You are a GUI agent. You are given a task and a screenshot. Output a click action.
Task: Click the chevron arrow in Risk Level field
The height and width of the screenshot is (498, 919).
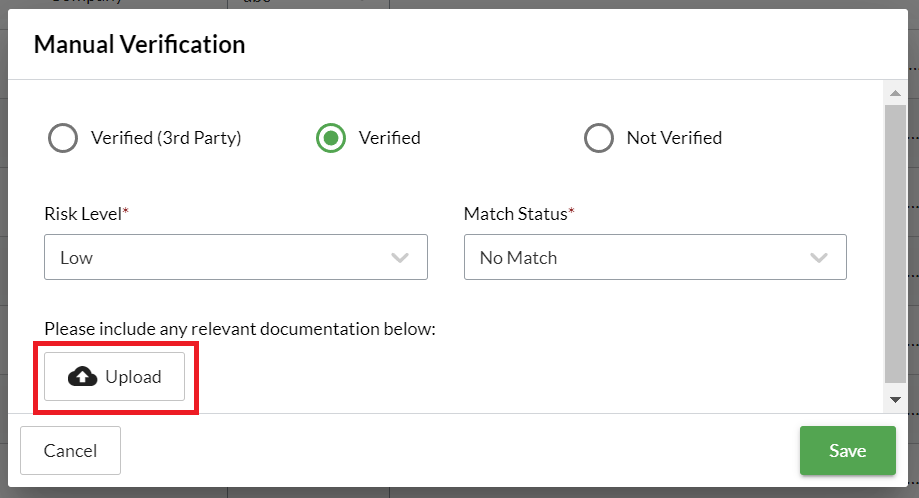tap(400, 258)
